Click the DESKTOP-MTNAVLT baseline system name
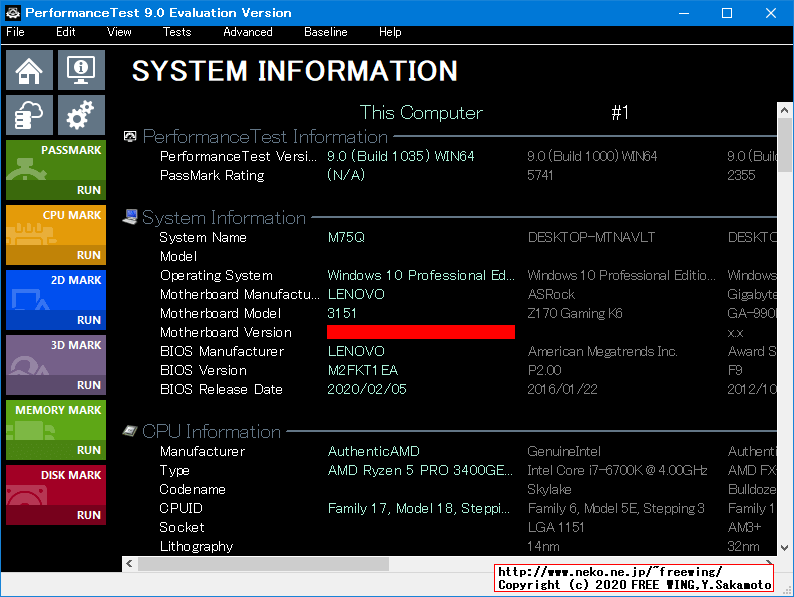 tap(591, 237)
